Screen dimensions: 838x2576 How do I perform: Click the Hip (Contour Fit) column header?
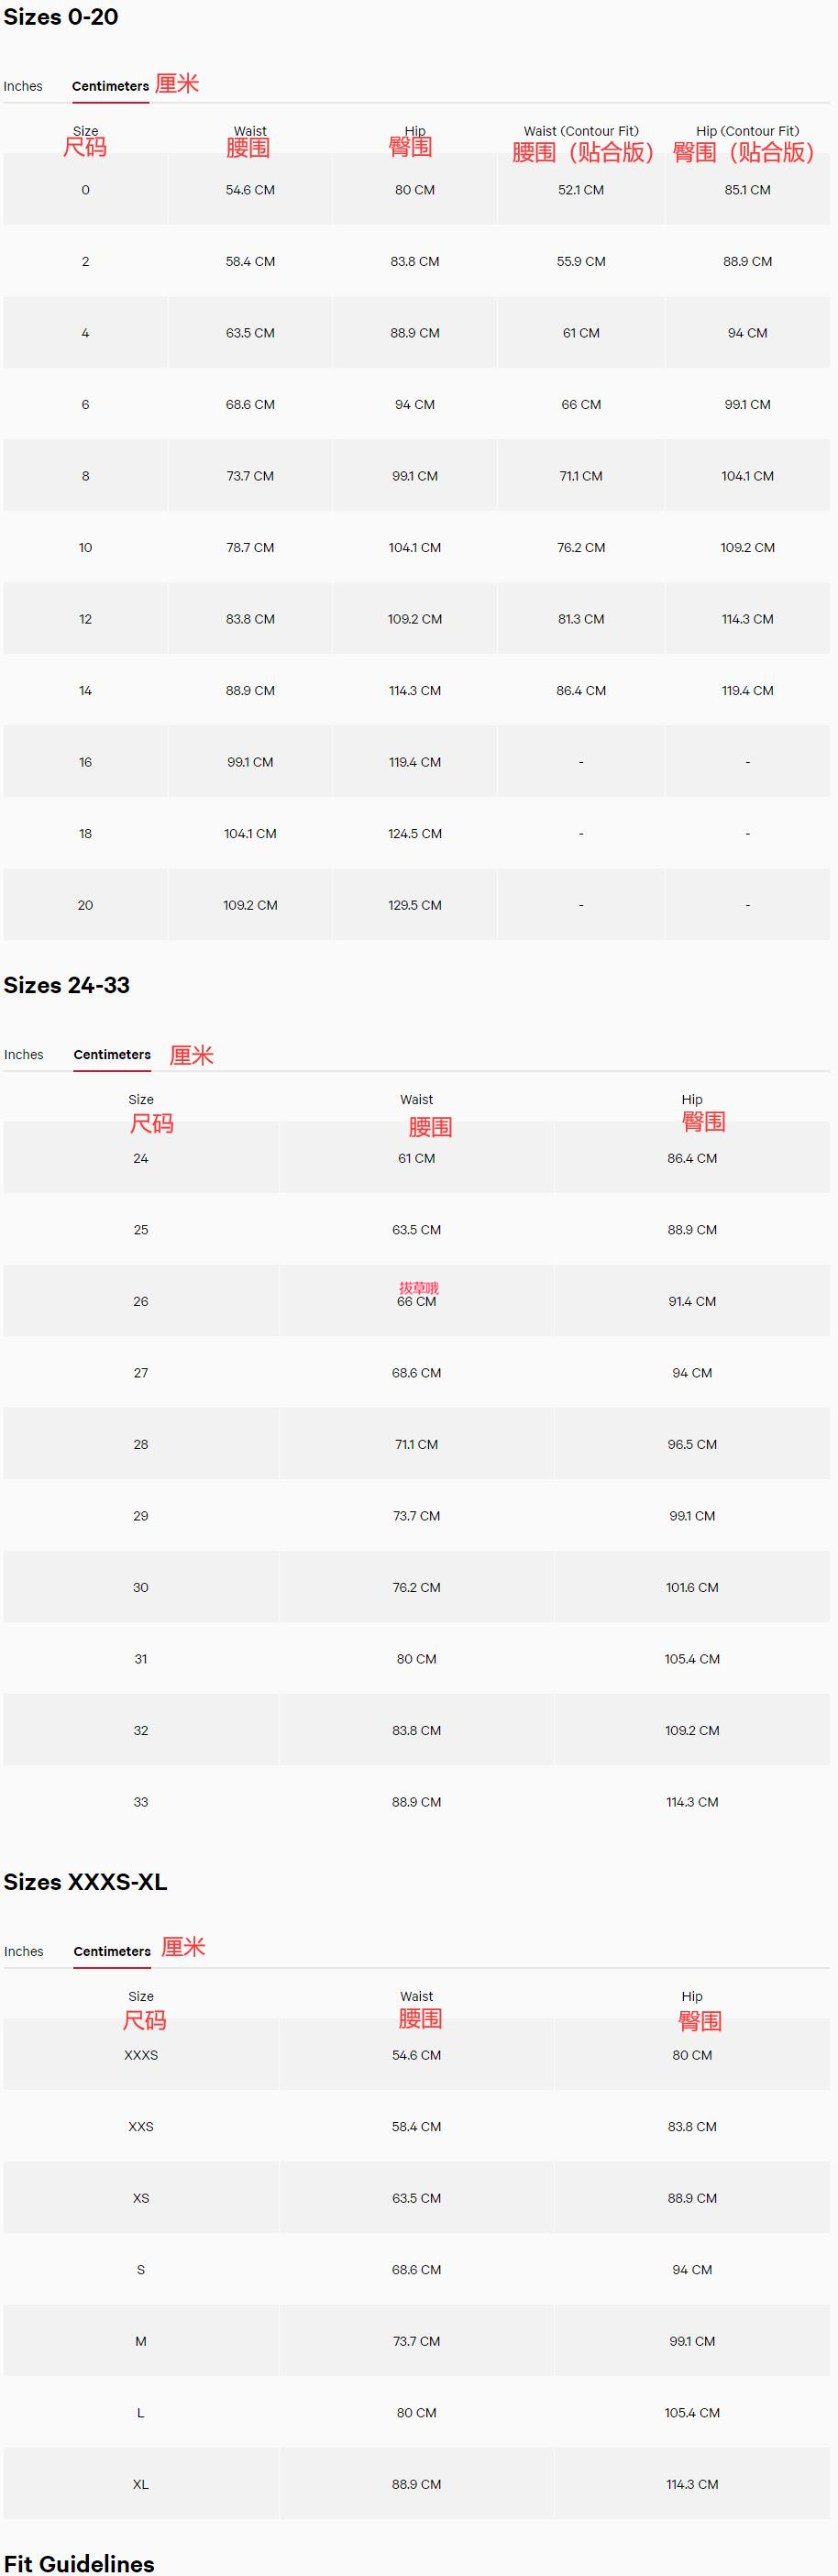747,131
